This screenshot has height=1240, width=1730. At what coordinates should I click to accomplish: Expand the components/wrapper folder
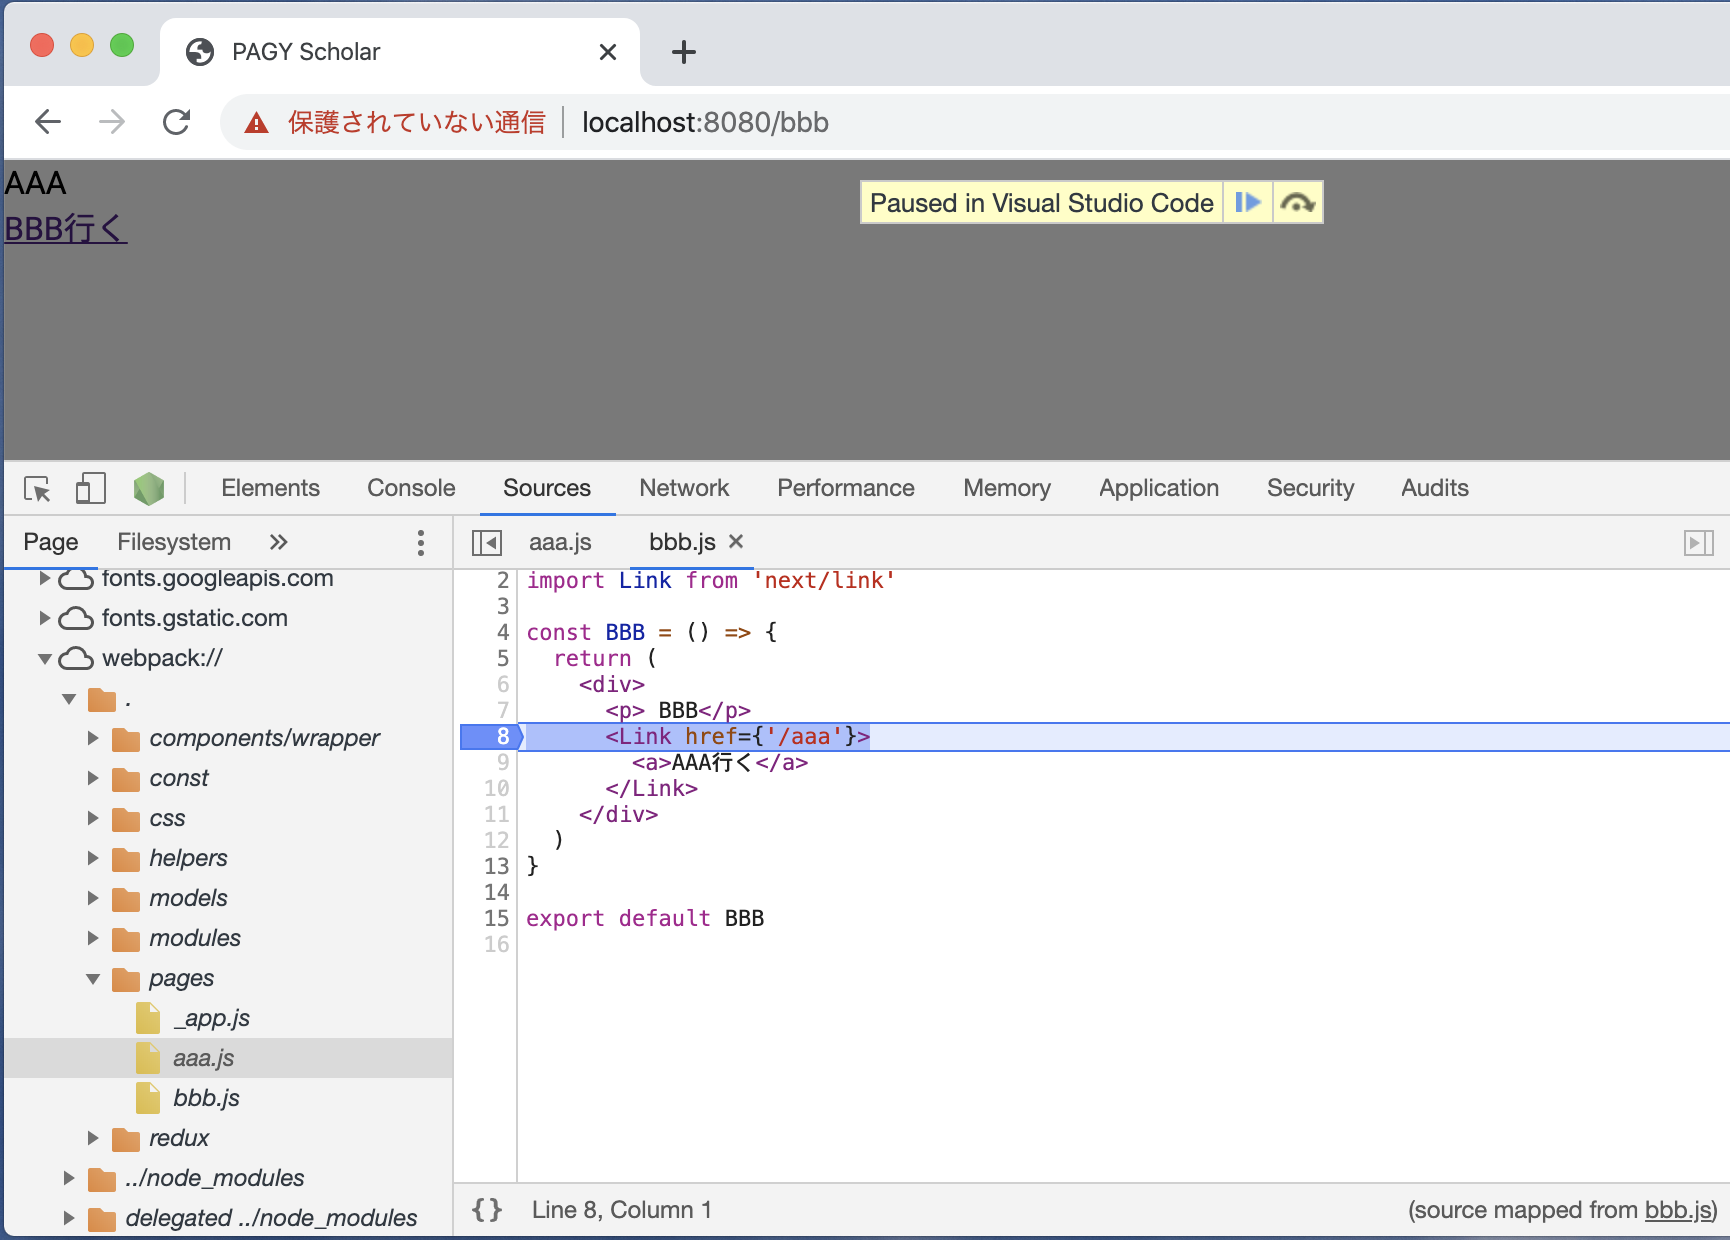[x=93, y=738]
